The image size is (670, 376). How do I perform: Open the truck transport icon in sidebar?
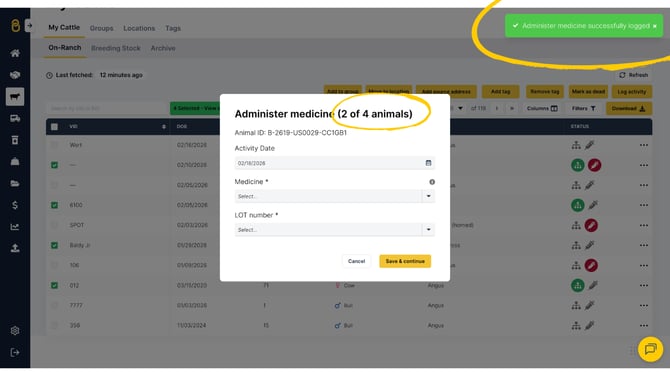click(15, 118)
